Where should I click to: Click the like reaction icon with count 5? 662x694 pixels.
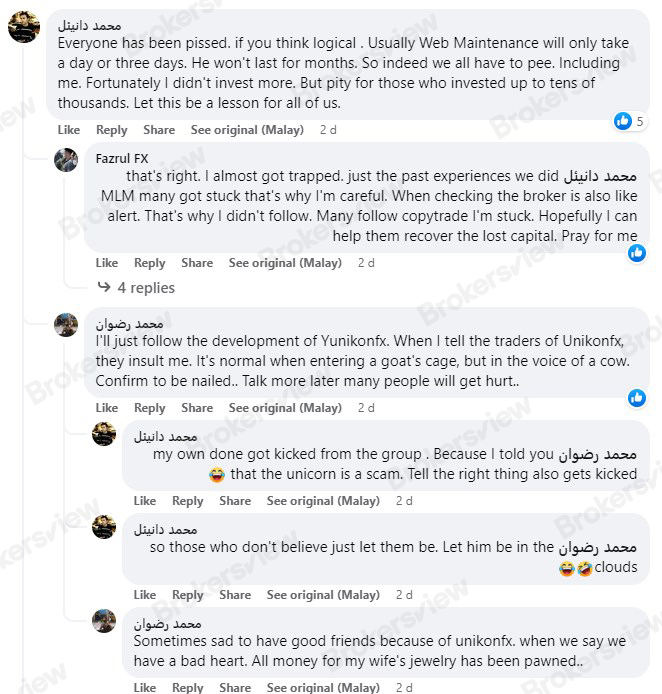click(624, 121)
